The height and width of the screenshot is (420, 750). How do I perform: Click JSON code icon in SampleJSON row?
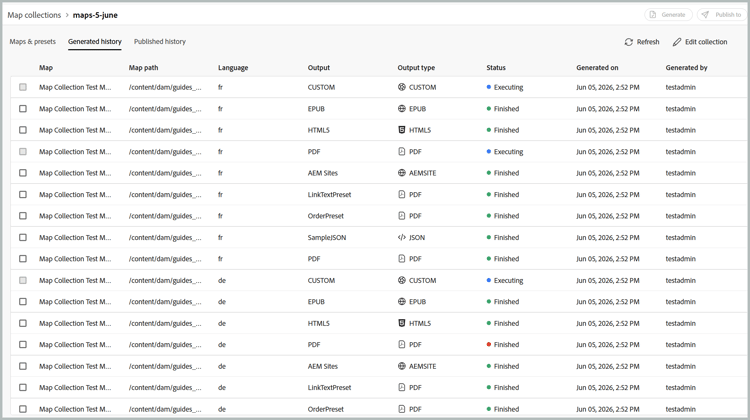tap(402, 237)
